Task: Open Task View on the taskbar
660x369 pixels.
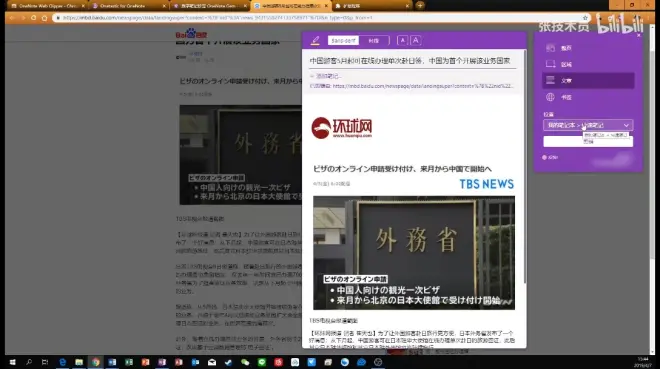Action: pos(45,362)
